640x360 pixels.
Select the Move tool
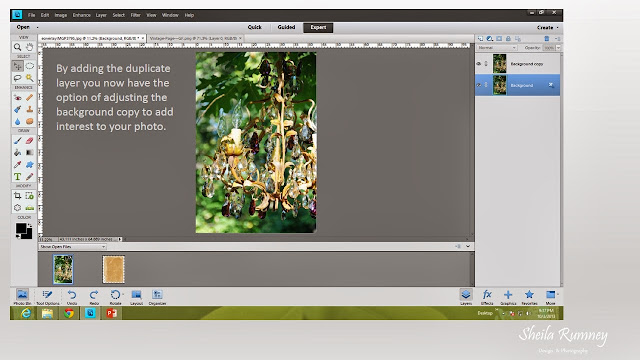[18, 66]
